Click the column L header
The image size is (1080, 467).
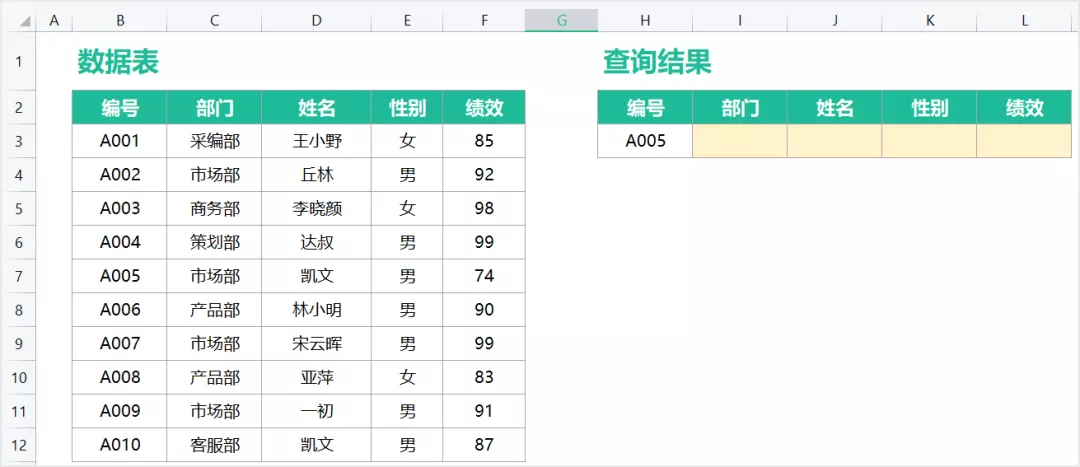[1024, 20]
